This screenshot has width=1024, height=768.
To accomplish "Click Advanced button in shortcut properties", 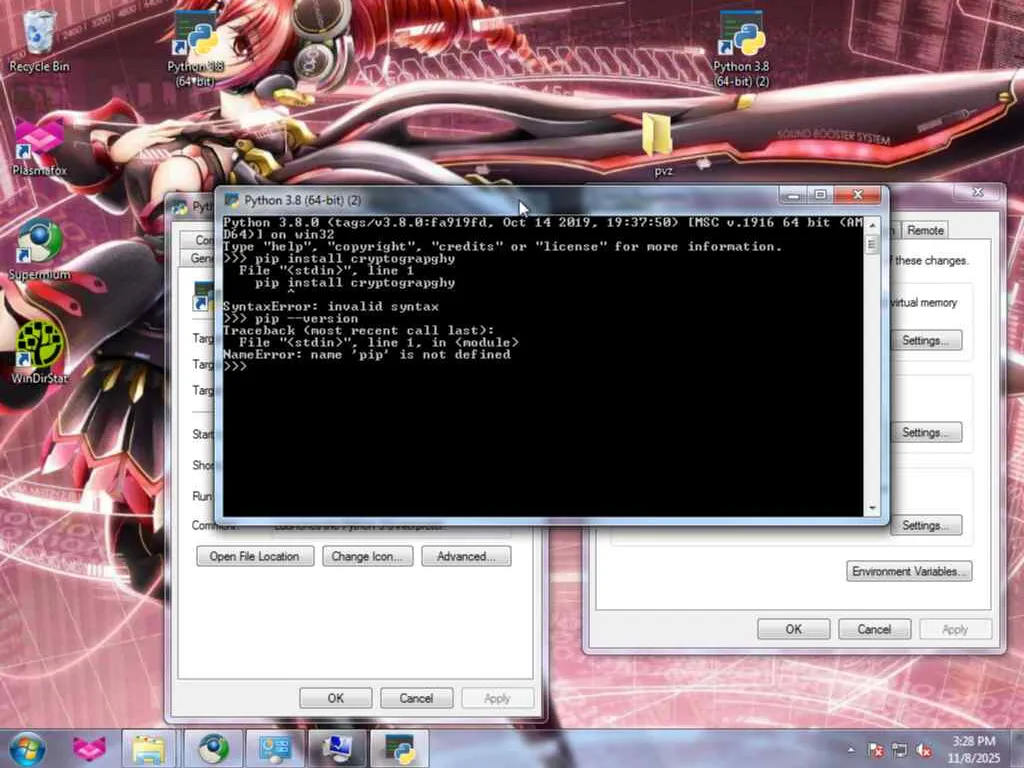I will tap(466, 556).
